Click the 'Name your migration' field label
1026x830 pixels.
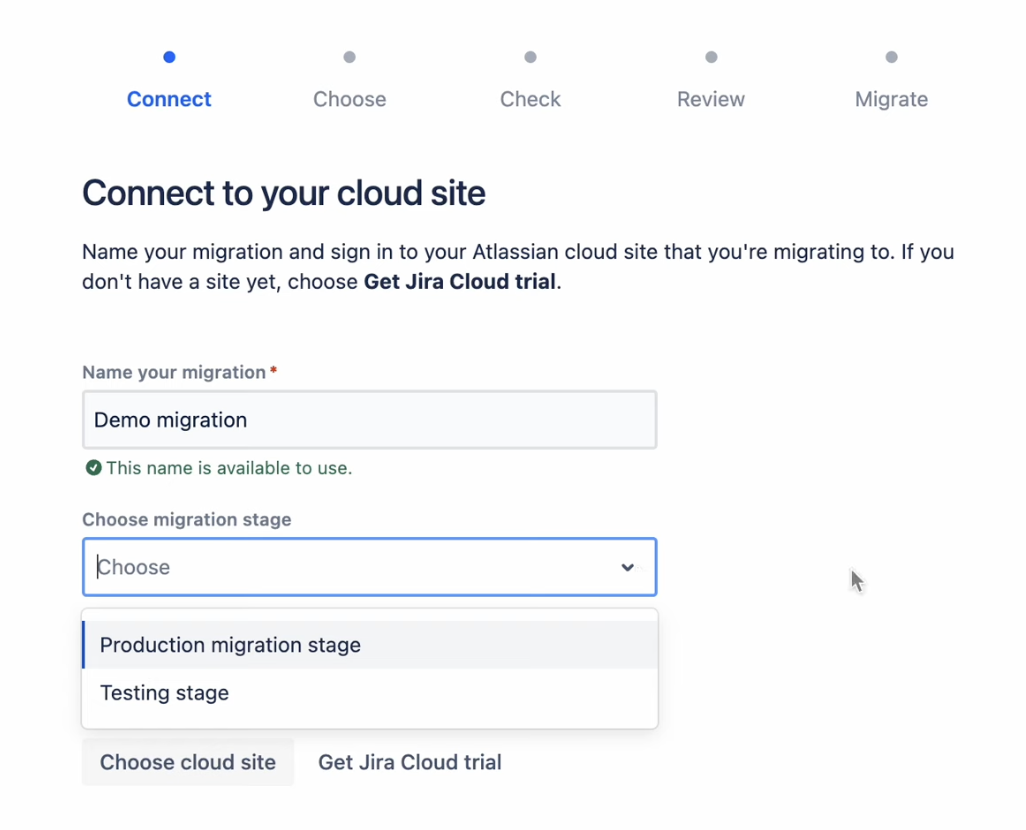coord(174,372)
